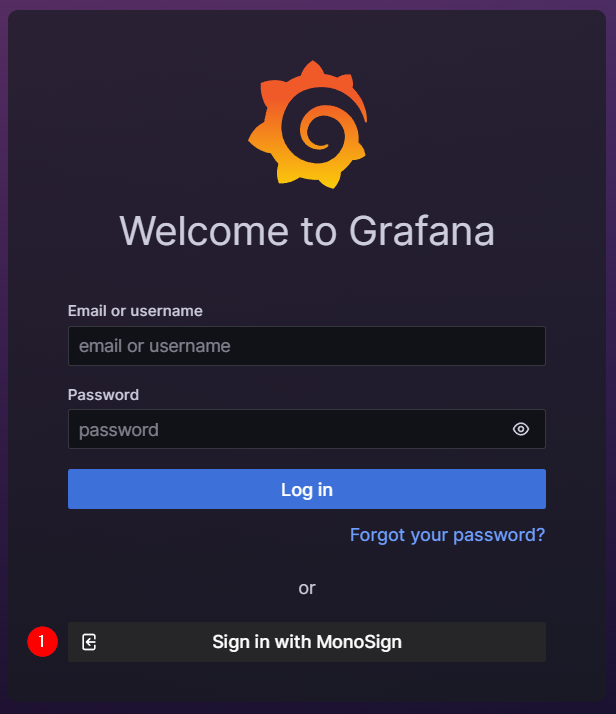Click the 'MonoSign' word in the sign-in button
Image resolution: width=616 pixels, height=714 pixels.
click(359, 642)
